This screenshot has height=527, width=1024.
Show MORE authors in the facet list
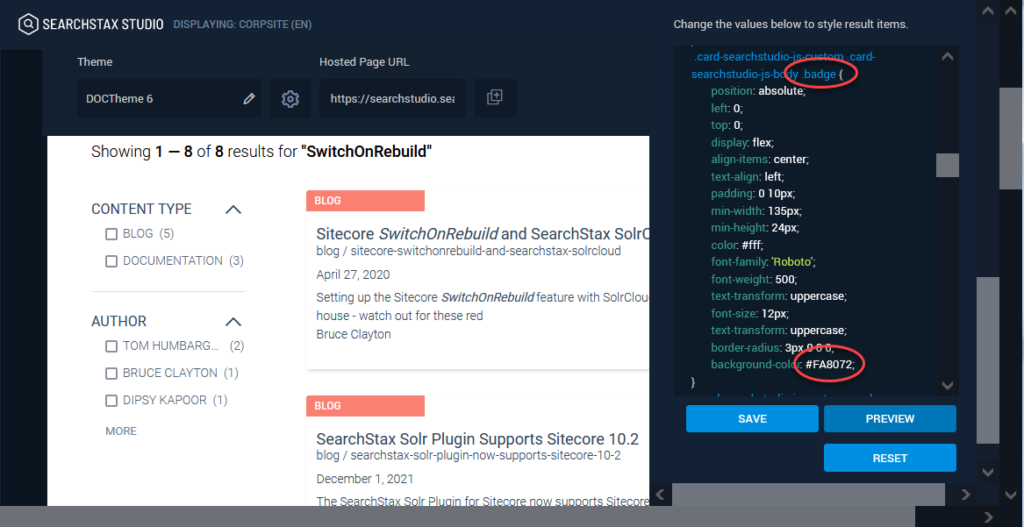tap(121, 431)
